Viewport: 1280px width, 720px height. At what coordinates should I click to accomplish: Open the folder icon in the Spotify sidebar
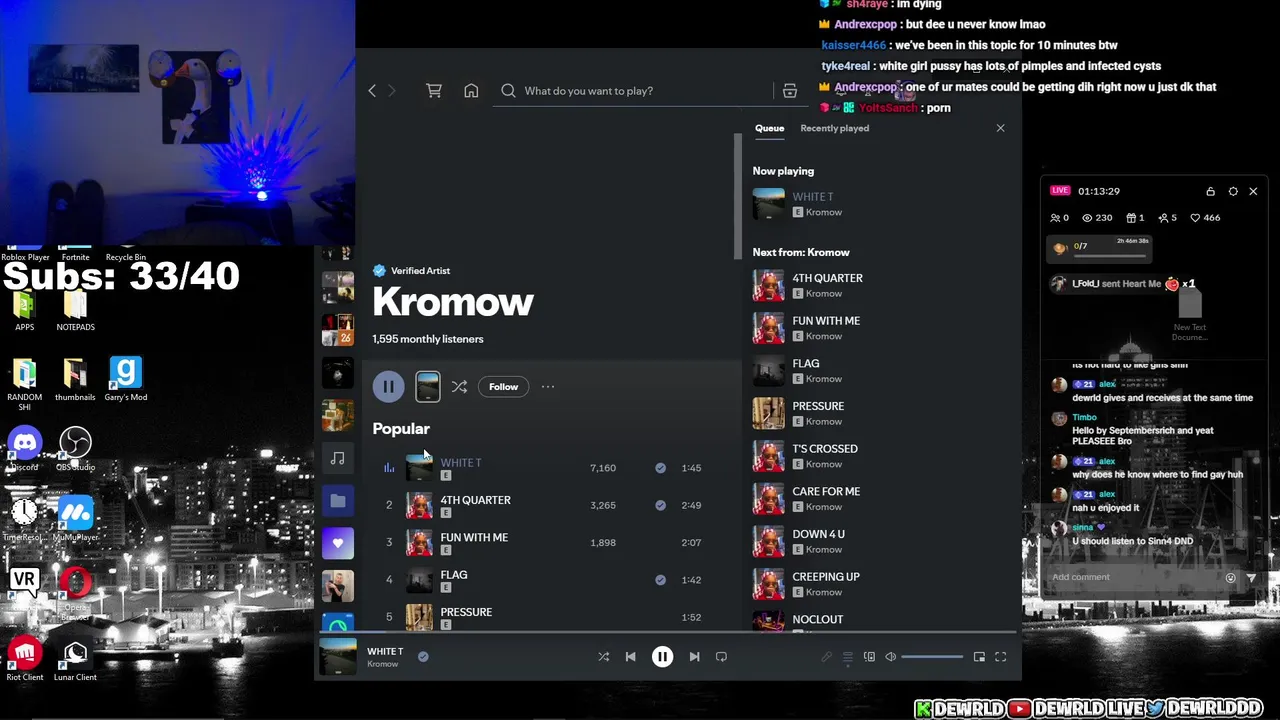[x=338, y=501]
